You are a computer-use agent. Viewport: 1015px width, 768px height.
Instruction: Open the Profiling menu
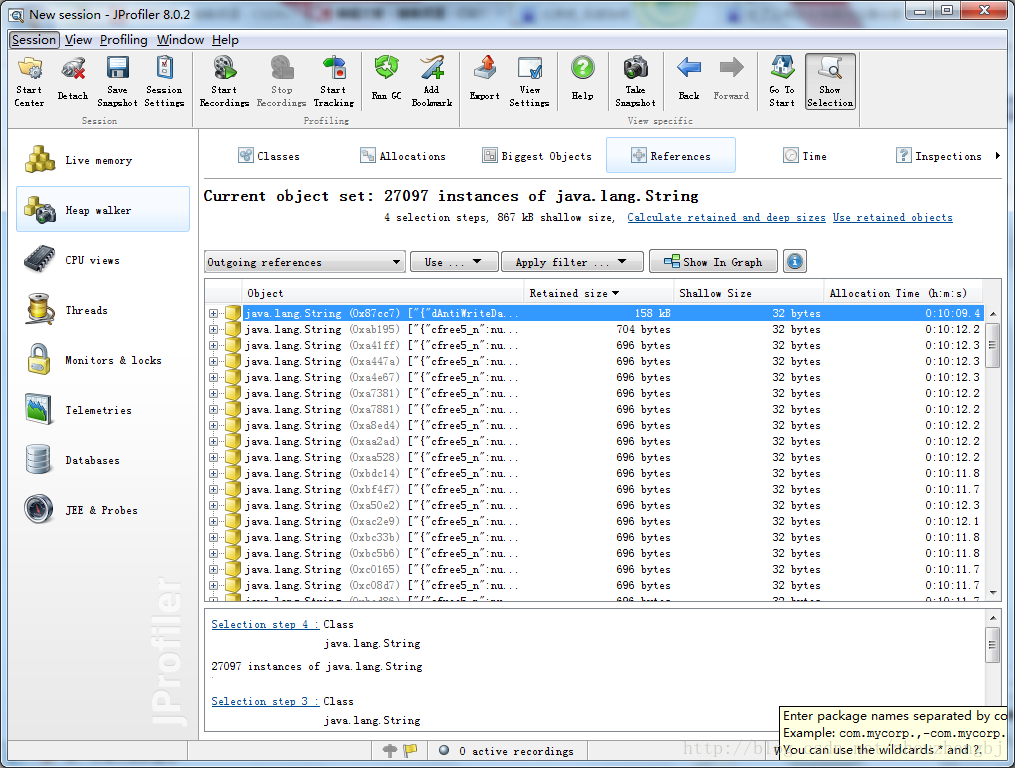click(x=124, y=40)
